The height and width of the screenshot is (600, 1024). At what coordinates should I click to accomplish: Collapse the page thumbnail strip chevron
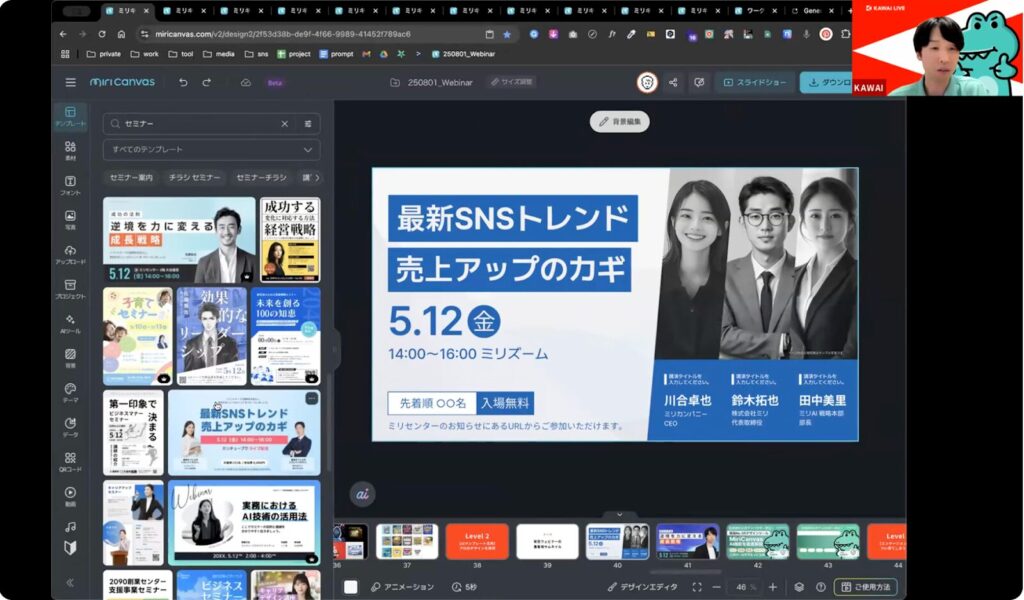(619, 514)
